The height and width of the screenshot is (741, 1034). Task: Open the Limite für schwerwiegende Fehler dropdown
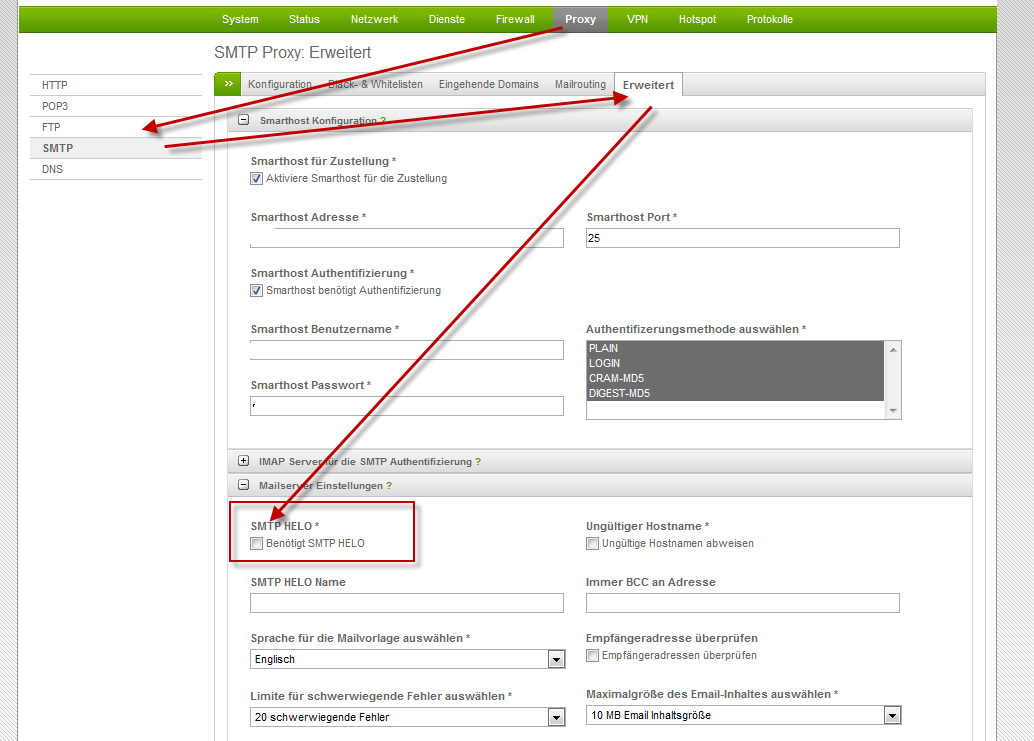point(556,717)
